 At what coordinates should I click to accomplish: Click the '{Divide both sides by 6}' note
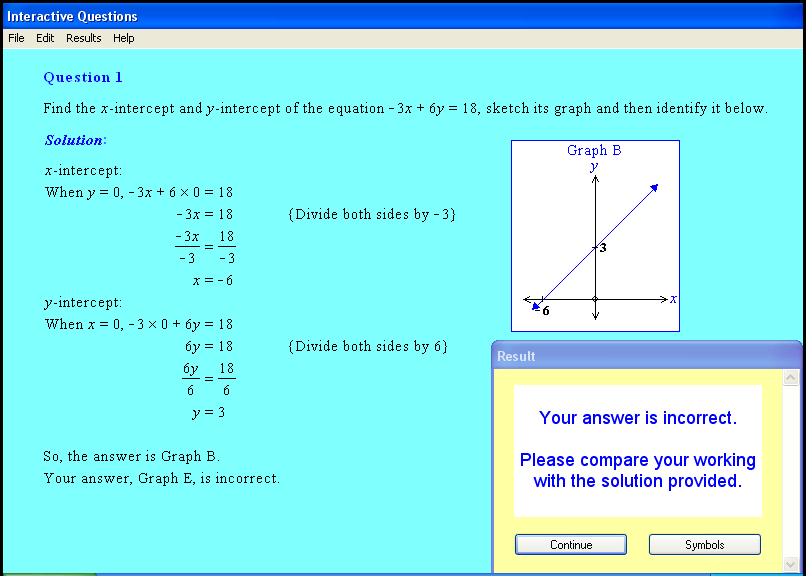point(368,346)
